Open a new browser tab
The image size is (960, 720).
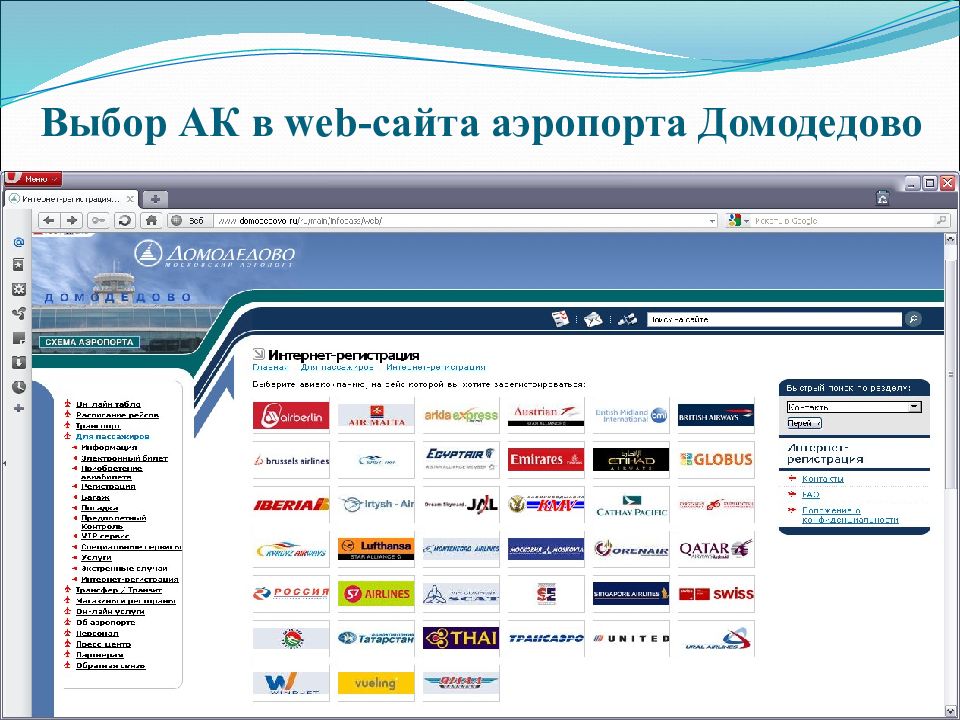click(x=156, y=199)
